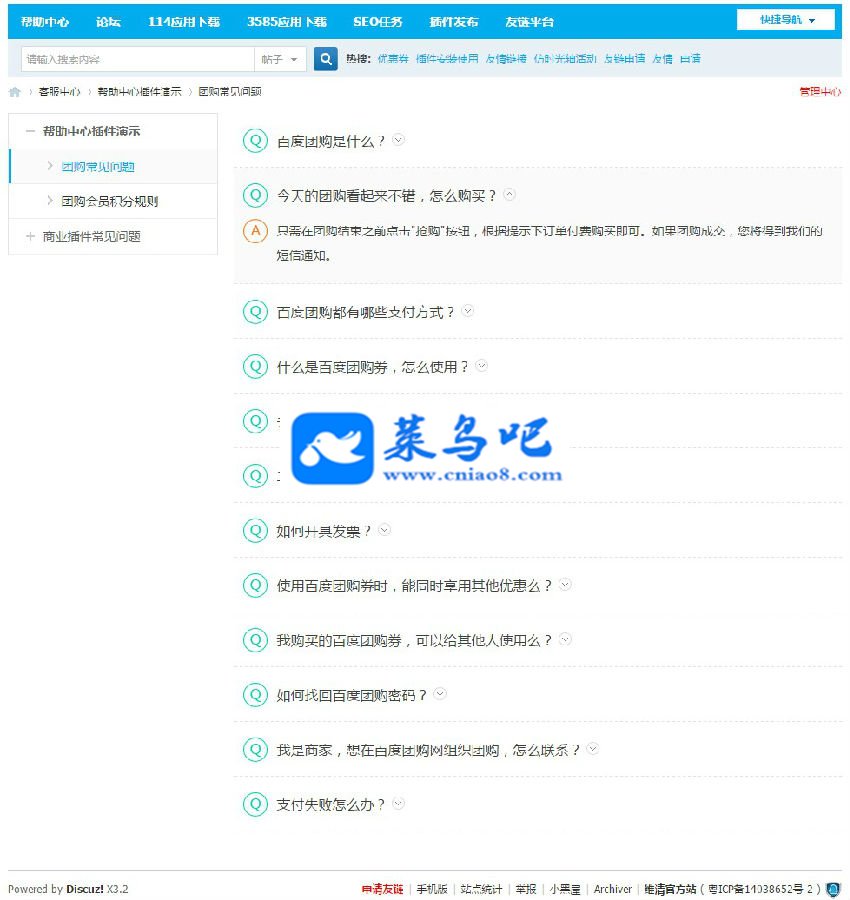Click the shield badge icon in footer
The width and height of the screenshot is (850, 900).
833,889
